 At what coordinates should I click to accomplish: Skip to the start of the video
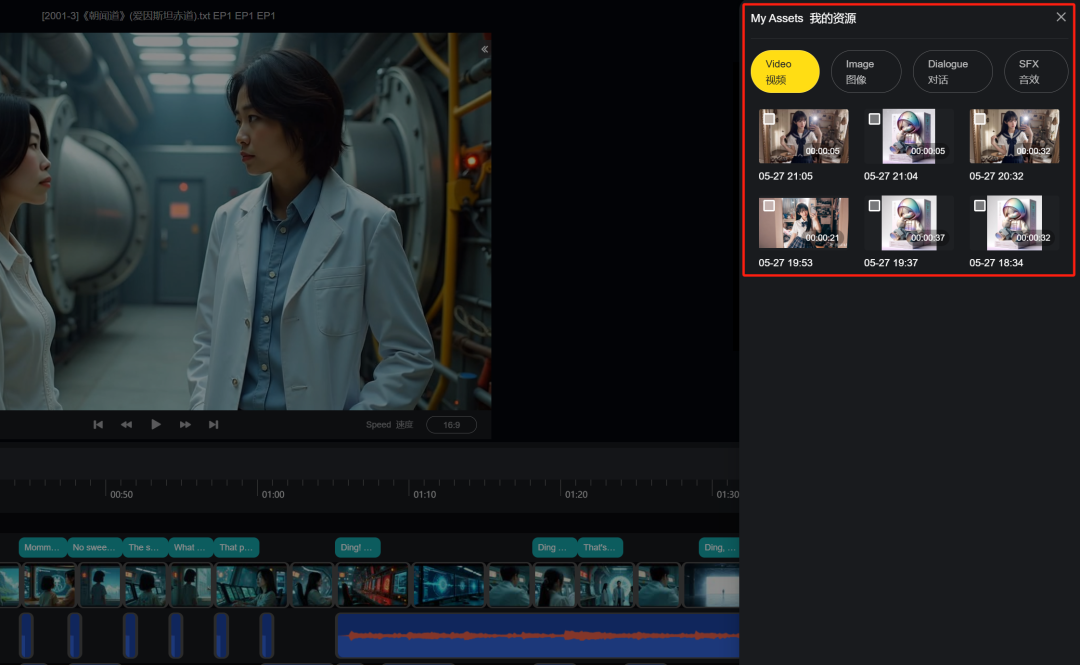click(x=98, y=424)
